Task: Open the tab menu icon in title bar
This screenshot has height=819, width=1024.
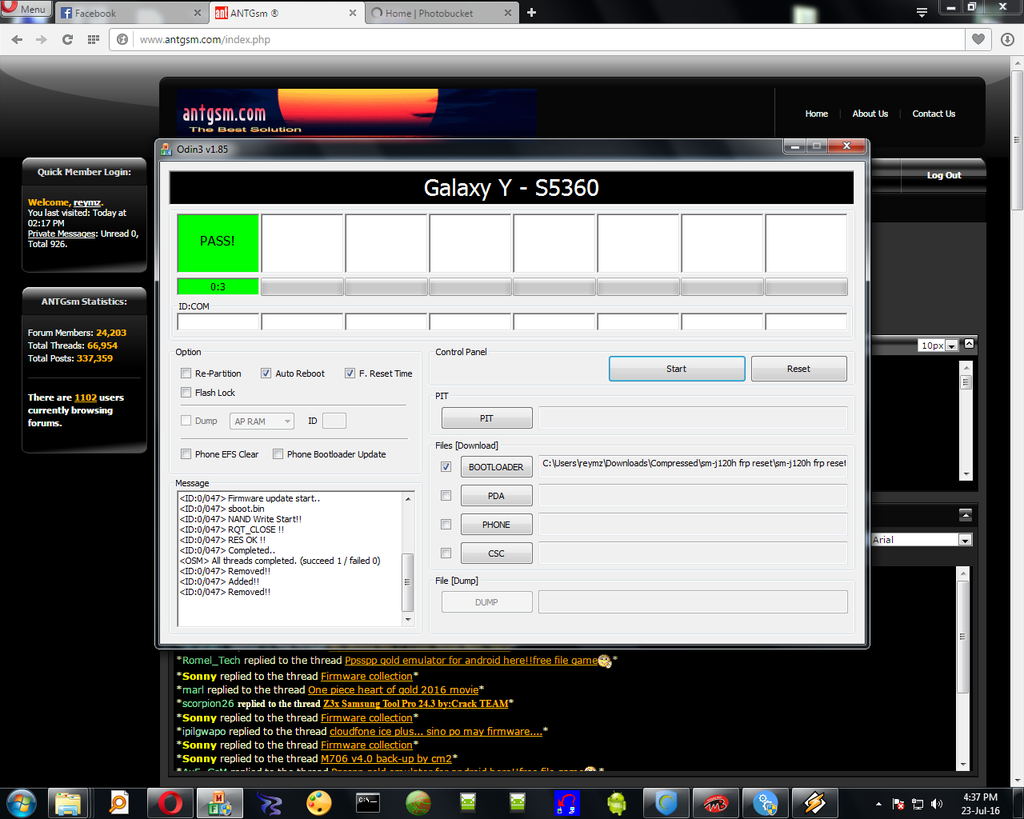Action: [921, 12]
